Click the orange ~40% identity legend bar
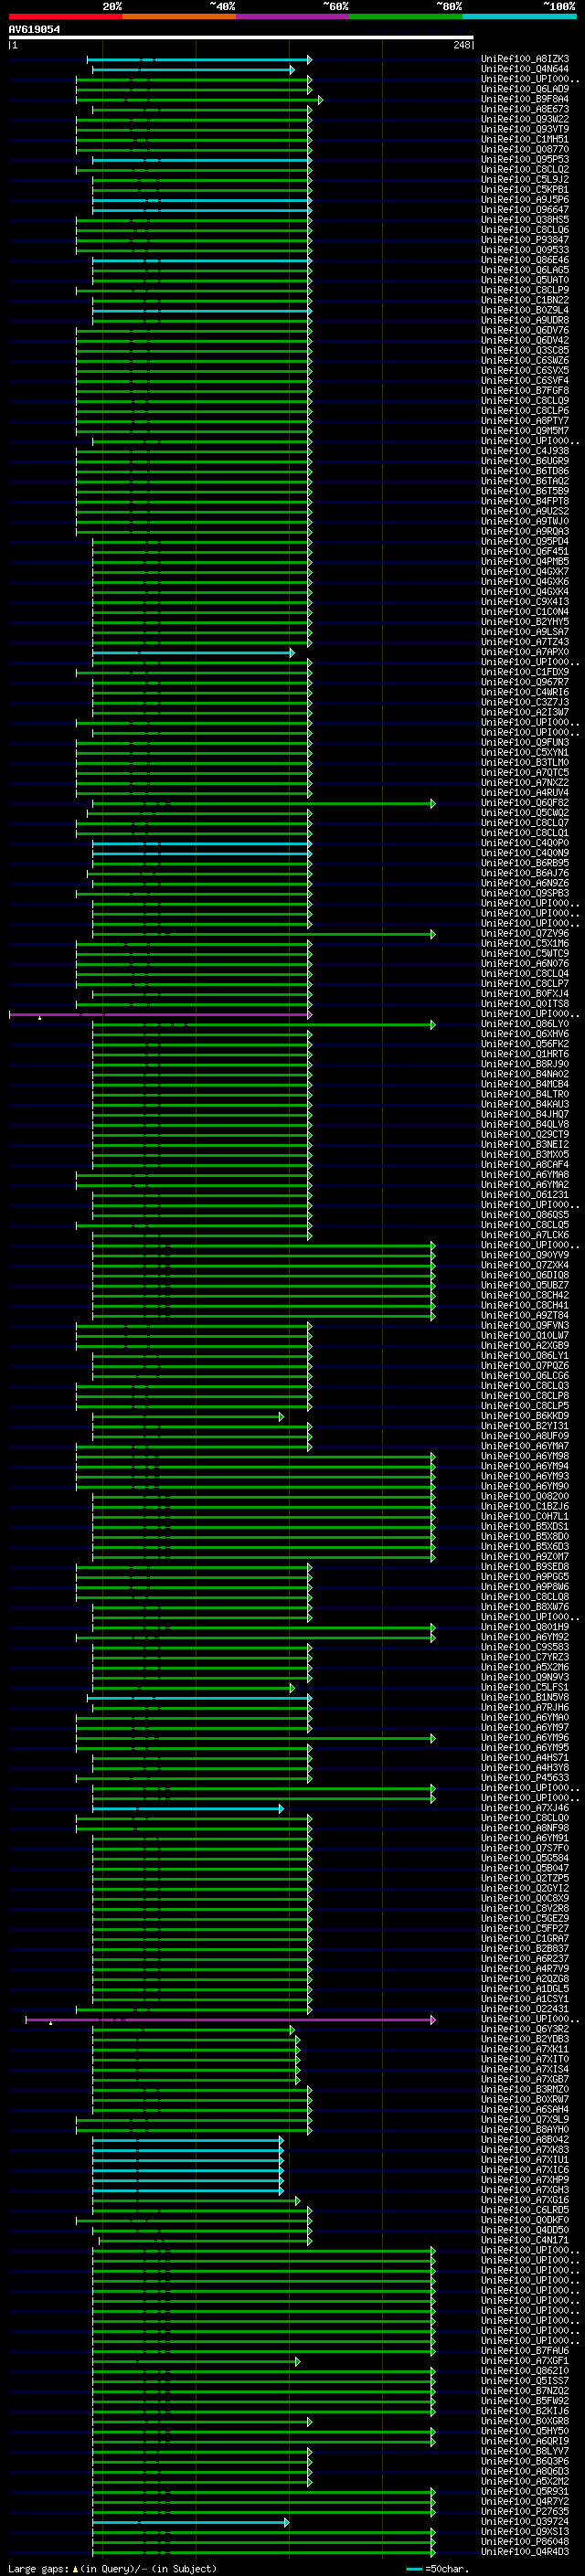Image resolution: width=585 pixels, height=2576 pixels. pos(179,16)
